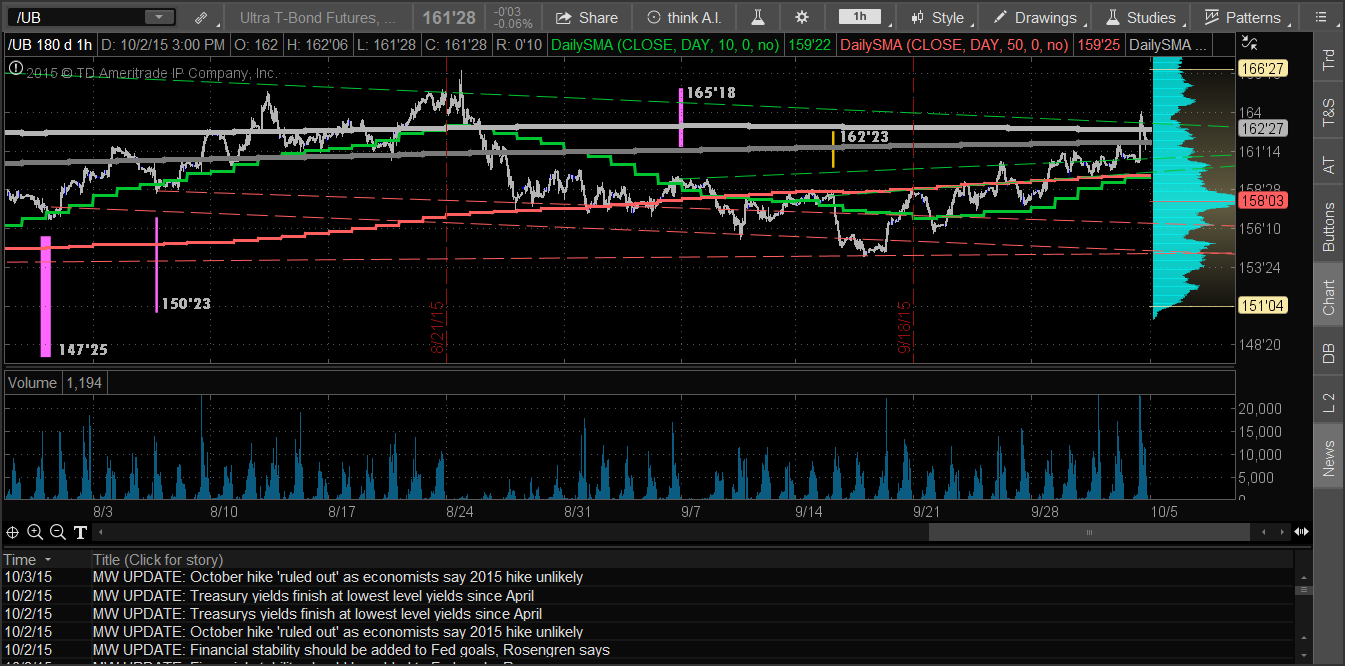Click the 9/18/15 vertical date line
The width and height of the screenshot is (1345, 666).
click(912, 212)
